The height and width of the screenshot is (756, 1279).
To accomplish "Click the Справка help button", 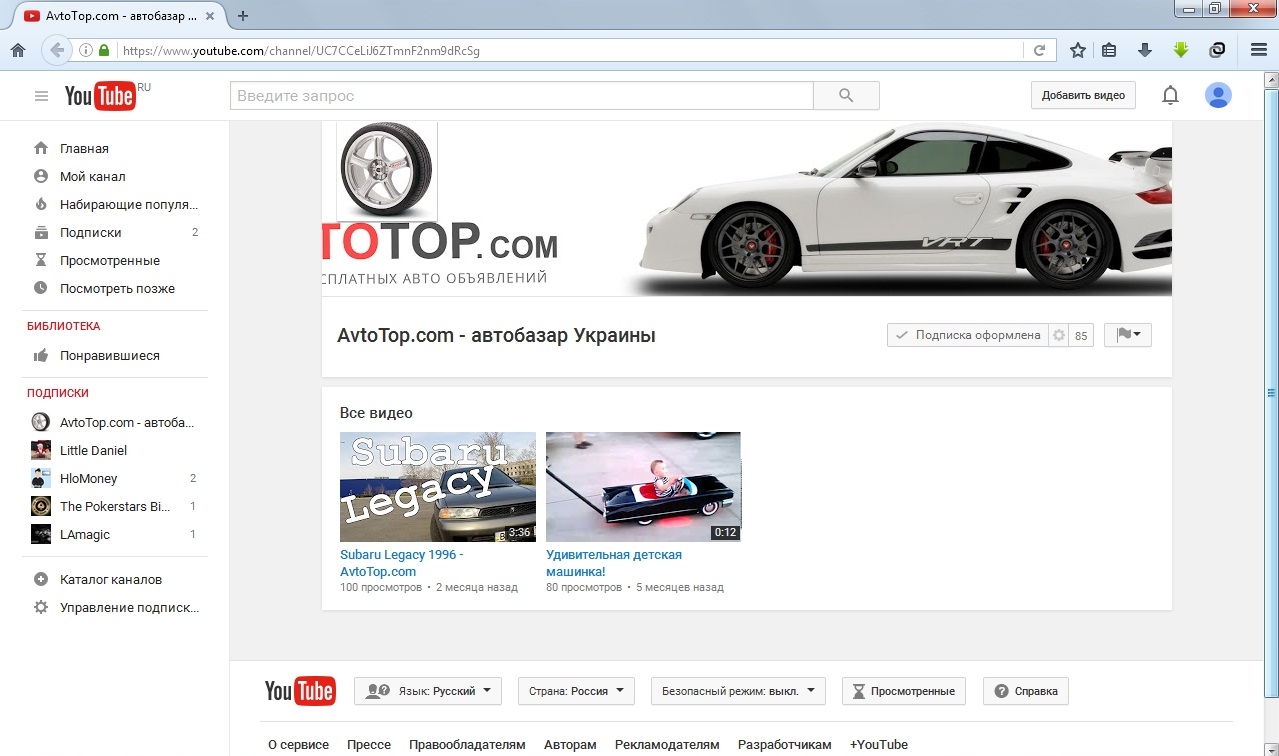I will 1026,691.
